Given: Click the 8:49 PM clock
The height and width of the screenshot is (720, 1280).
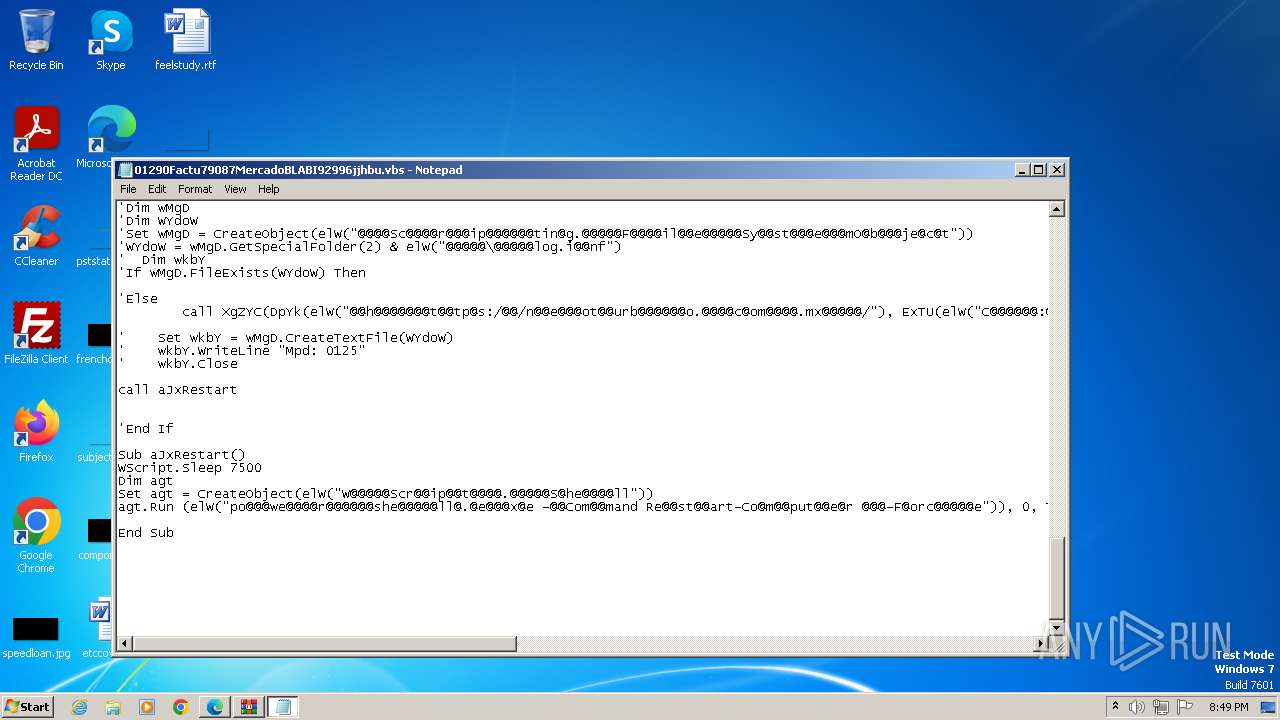Looking at the screenshot, I should click(1228, 707).
